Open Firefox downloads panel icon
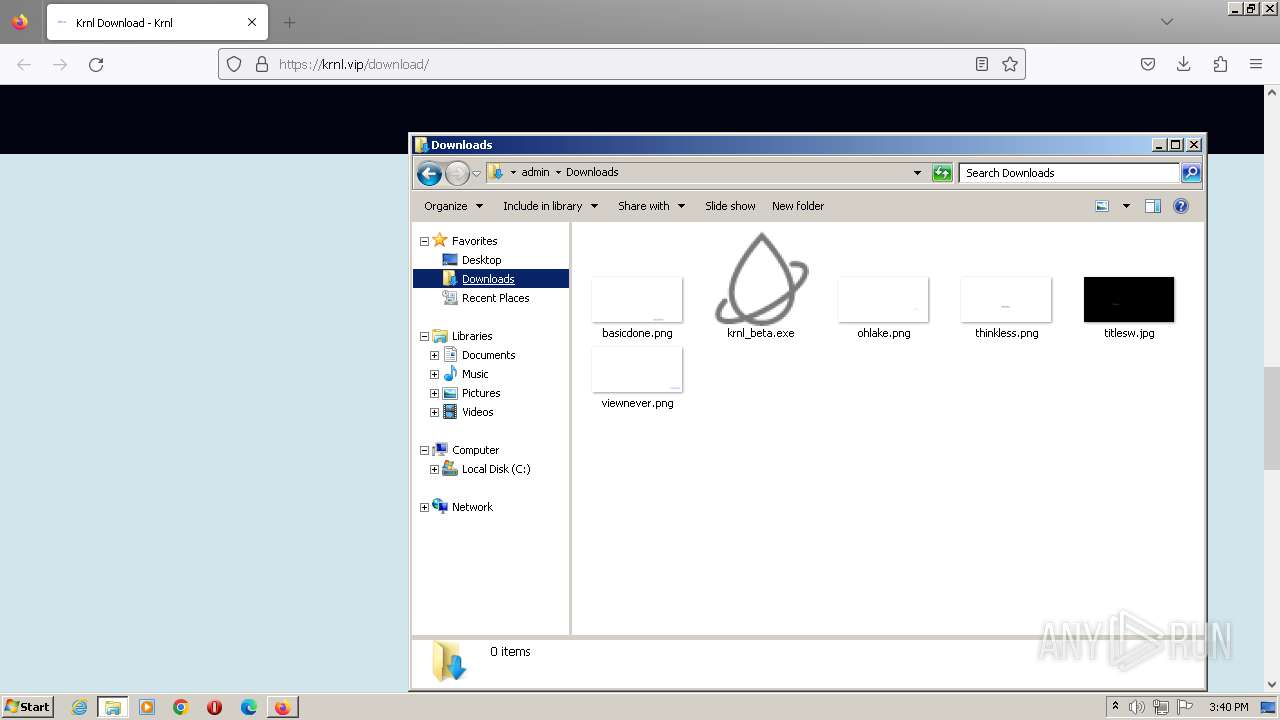1280x720 pixels. [x=1184, y=64]
